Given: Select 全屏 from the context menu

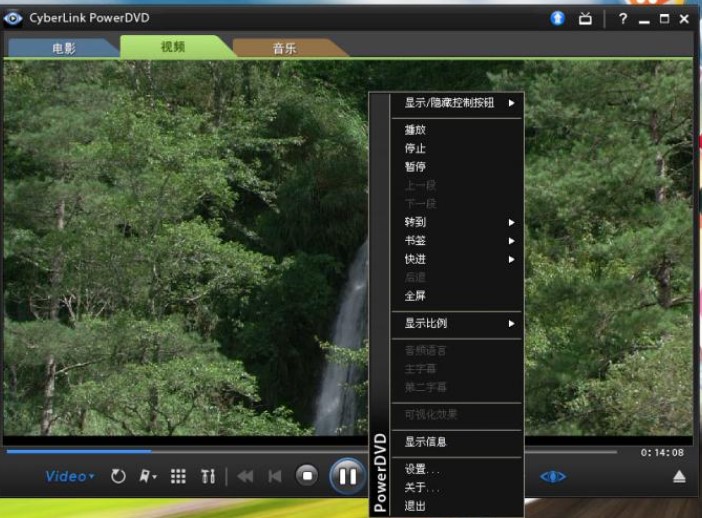Looking at the screenshot, I should click(416, 296).
